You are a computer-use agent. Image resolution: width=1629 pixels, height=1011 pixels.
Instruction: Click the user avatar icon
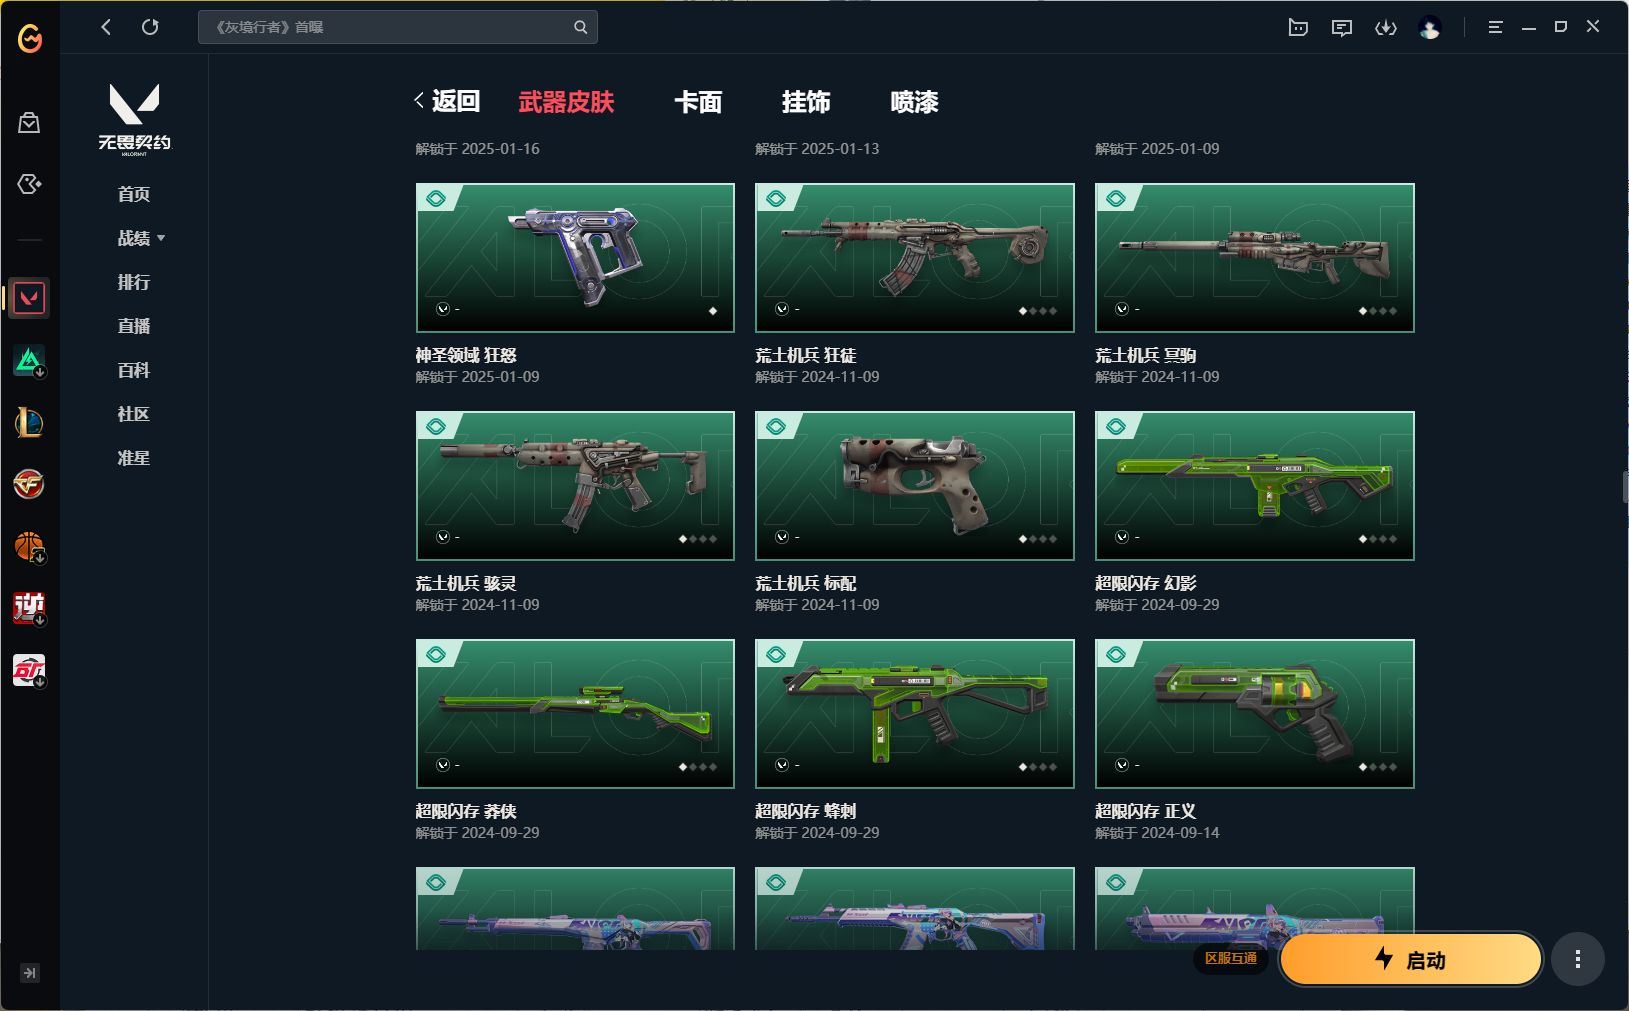pos(1430,28)
